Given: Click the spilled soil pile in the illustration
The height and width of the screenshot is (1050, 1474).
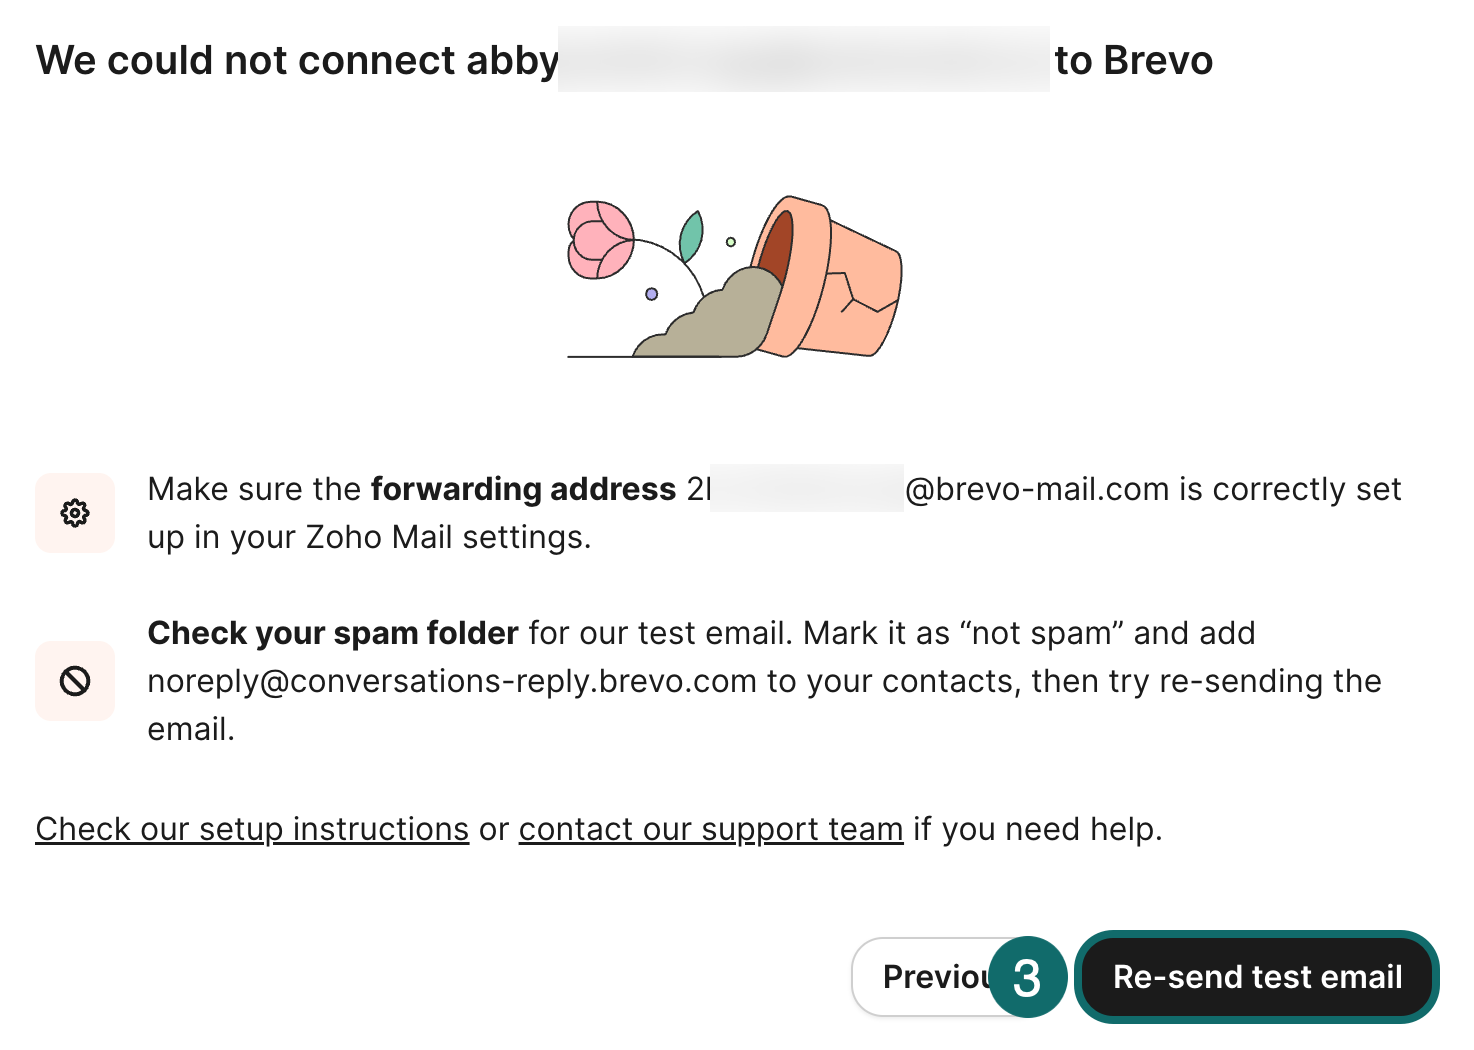Looking at the screenshot, I should coord(720,320).
